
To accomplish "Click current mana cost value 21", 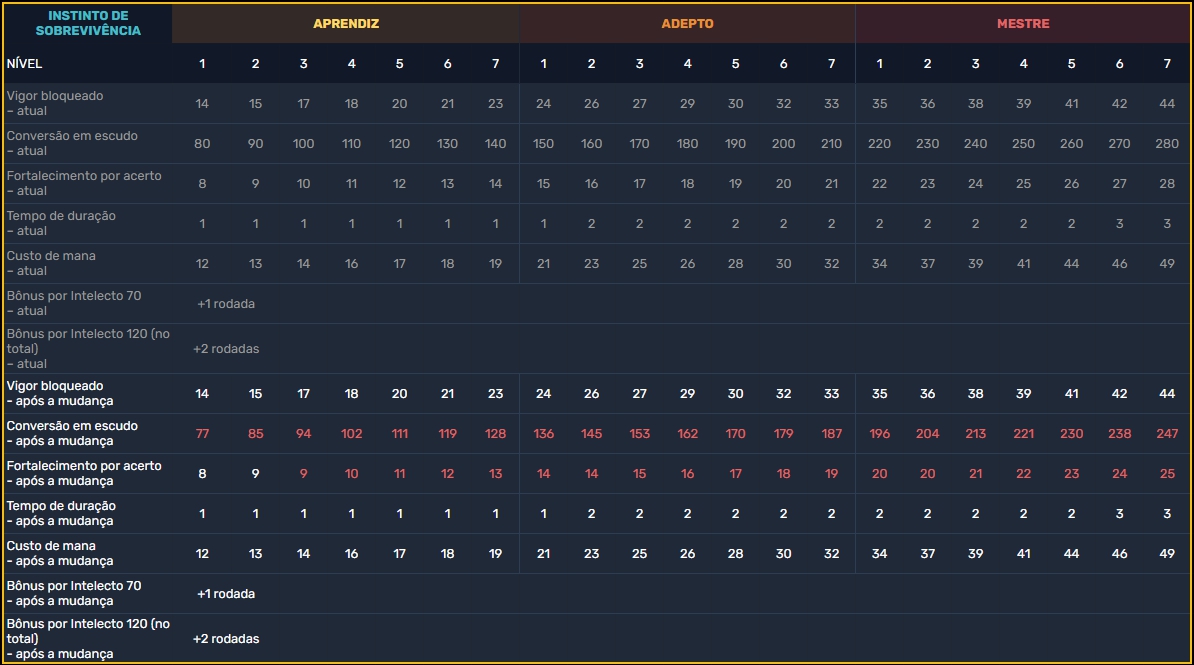I will 543,264.
